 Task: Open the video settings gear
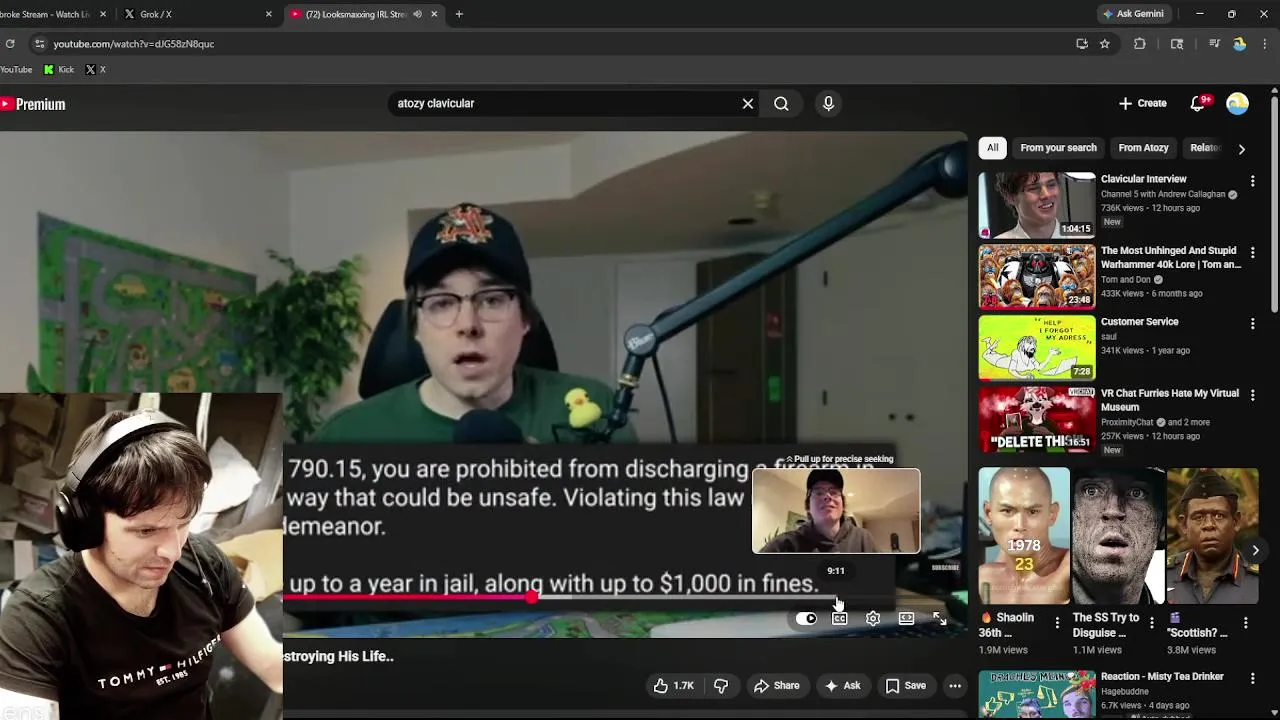tap(873, 619)
